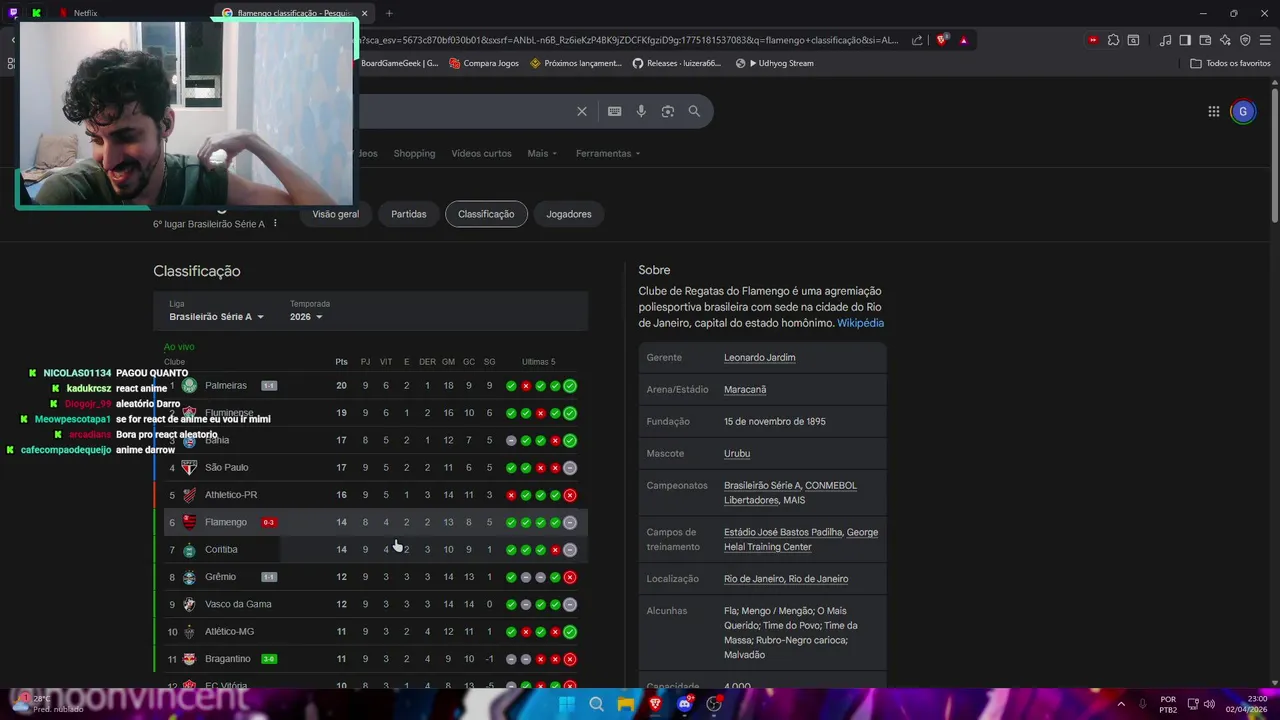This screenshot has width=1280, height=720.
Task: Open the Windows Start menu
Action: [566, 704]
